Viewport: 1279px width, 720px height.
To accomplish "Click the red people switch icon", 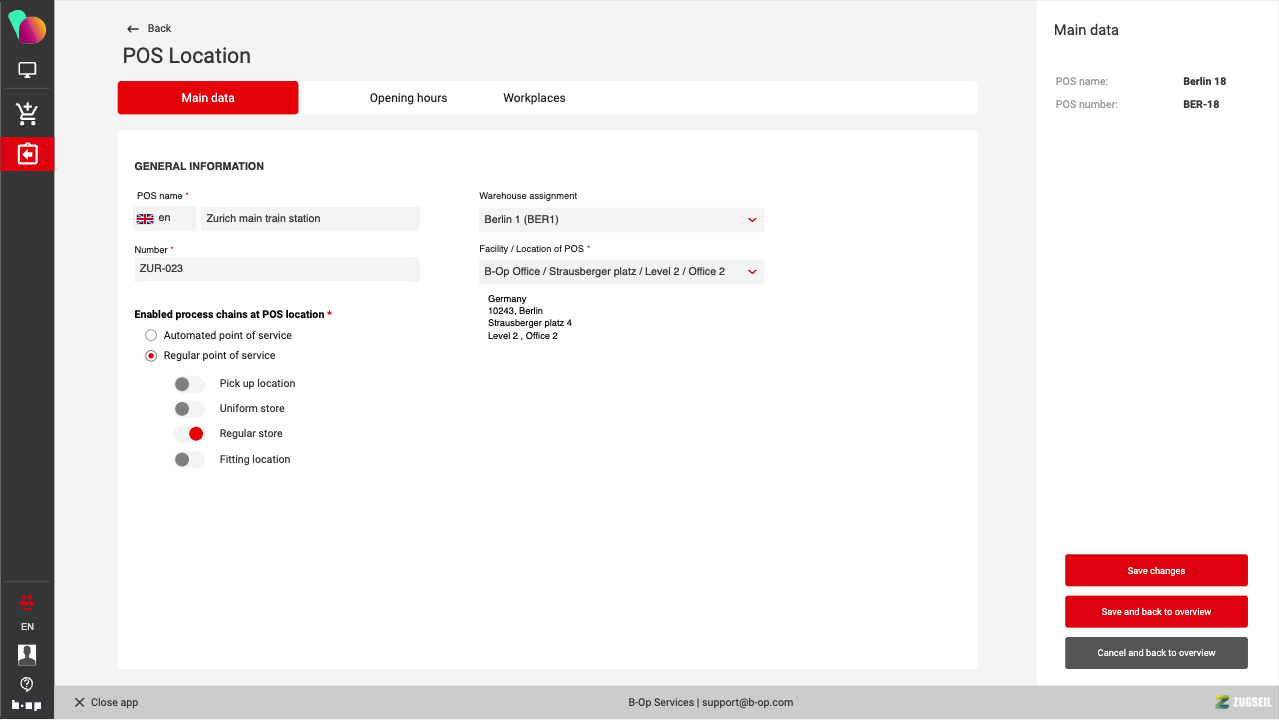I will coord(27,601).
